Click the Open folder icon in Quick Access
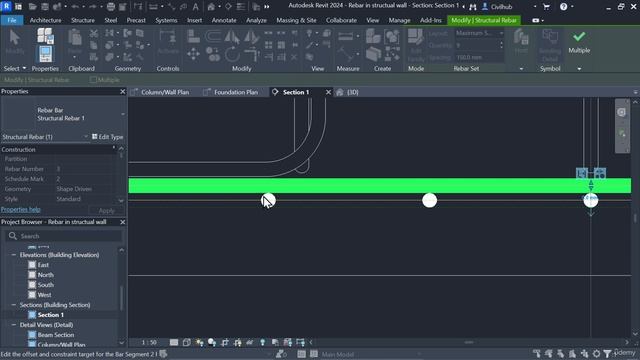The image size is (640, 360). [33, 7]
